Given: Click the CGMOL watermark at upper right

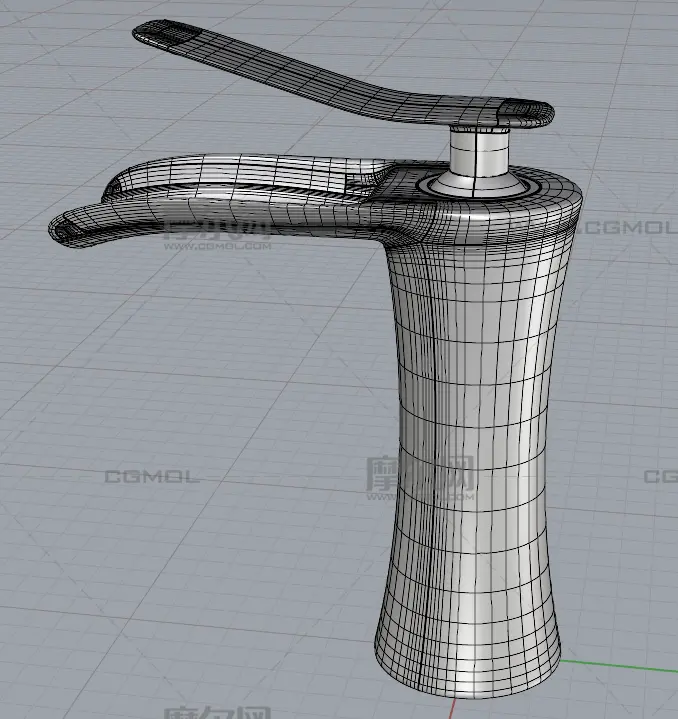Looking at the screenshot, I should tap(628, 228).
